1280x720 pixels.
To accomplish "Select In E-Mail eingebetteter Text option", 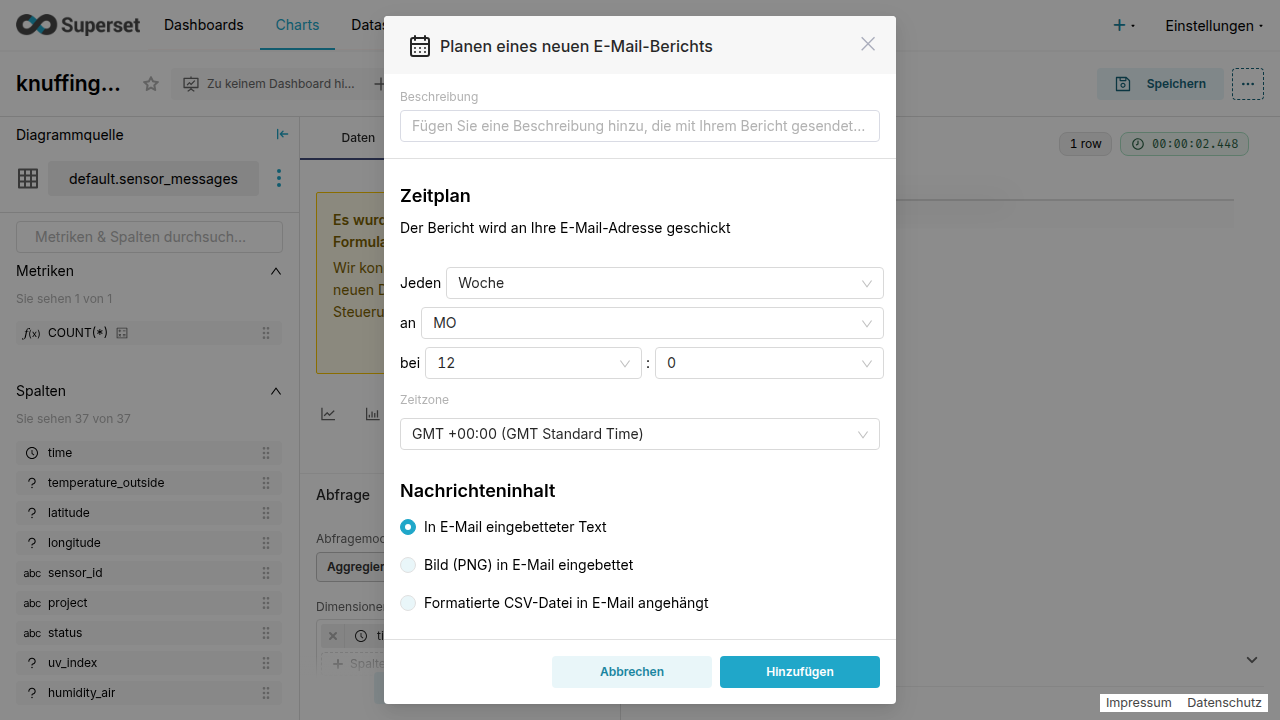I will [408, 527].
